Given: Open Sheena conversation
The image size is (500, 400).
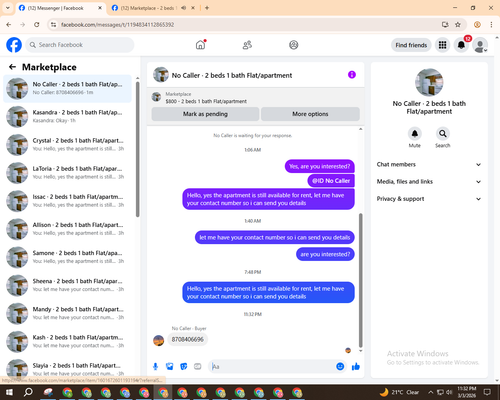Looking at the screenshot, I should [x=67, y=285].
